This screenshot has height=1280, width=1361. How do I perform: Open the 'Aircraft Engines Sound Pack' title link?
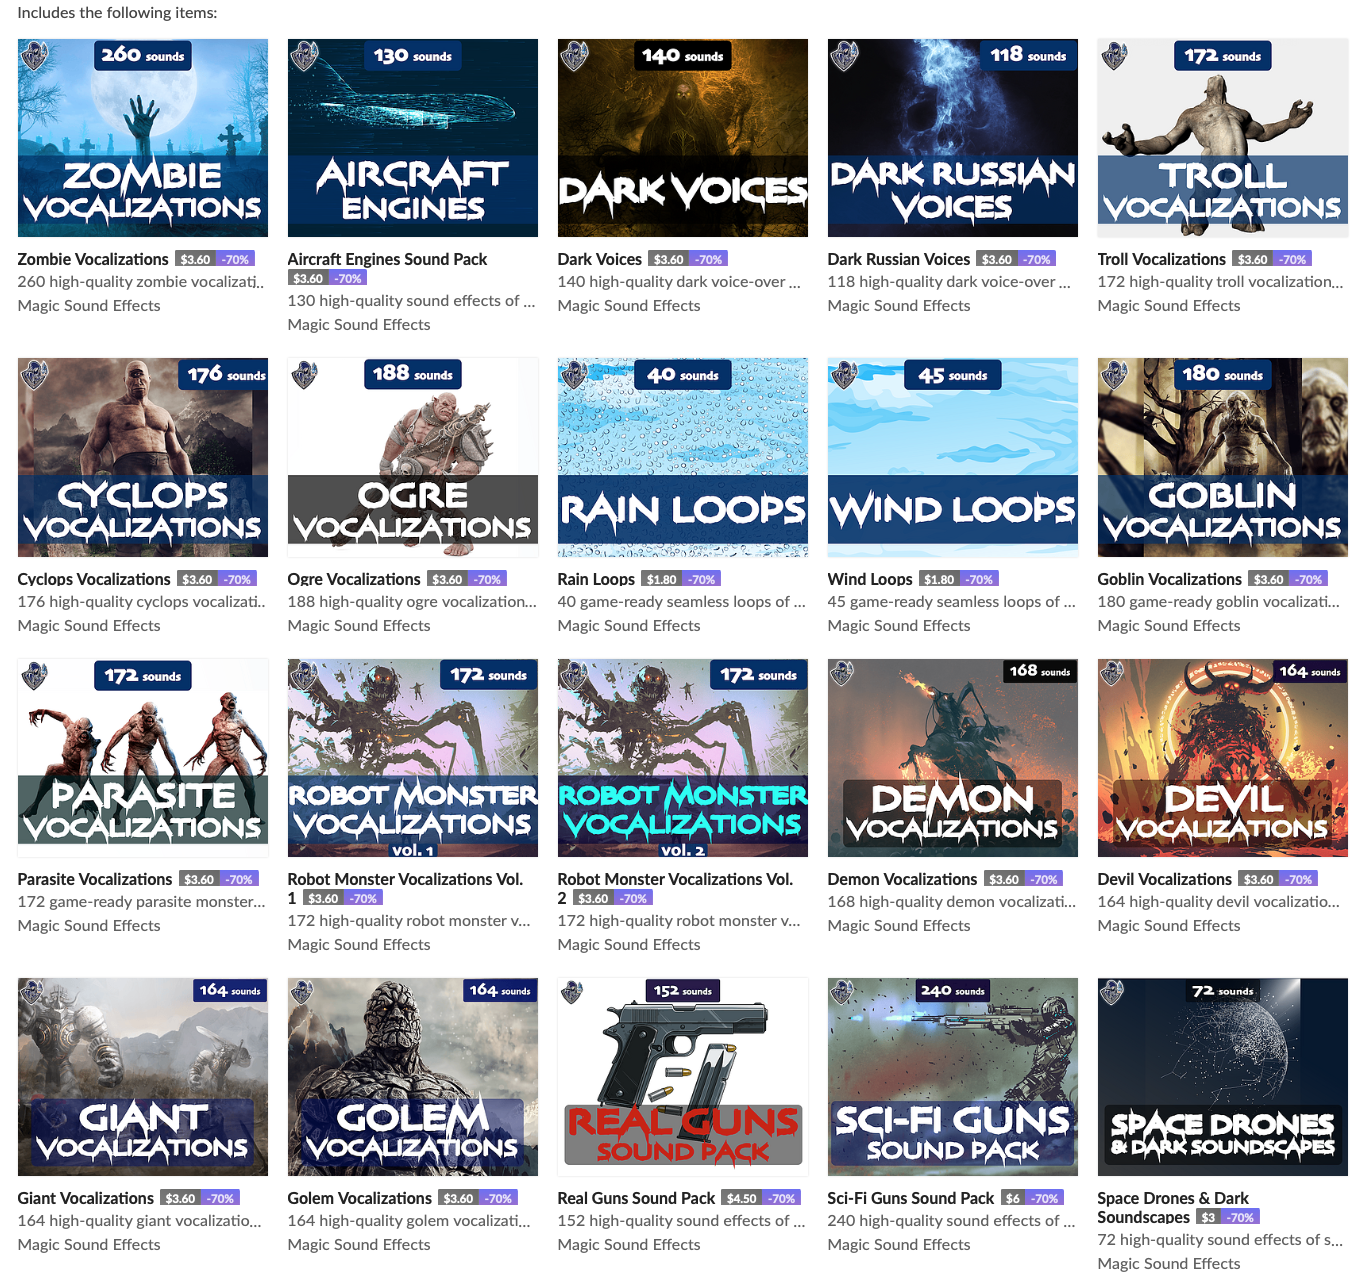click(x=387, y=259)
